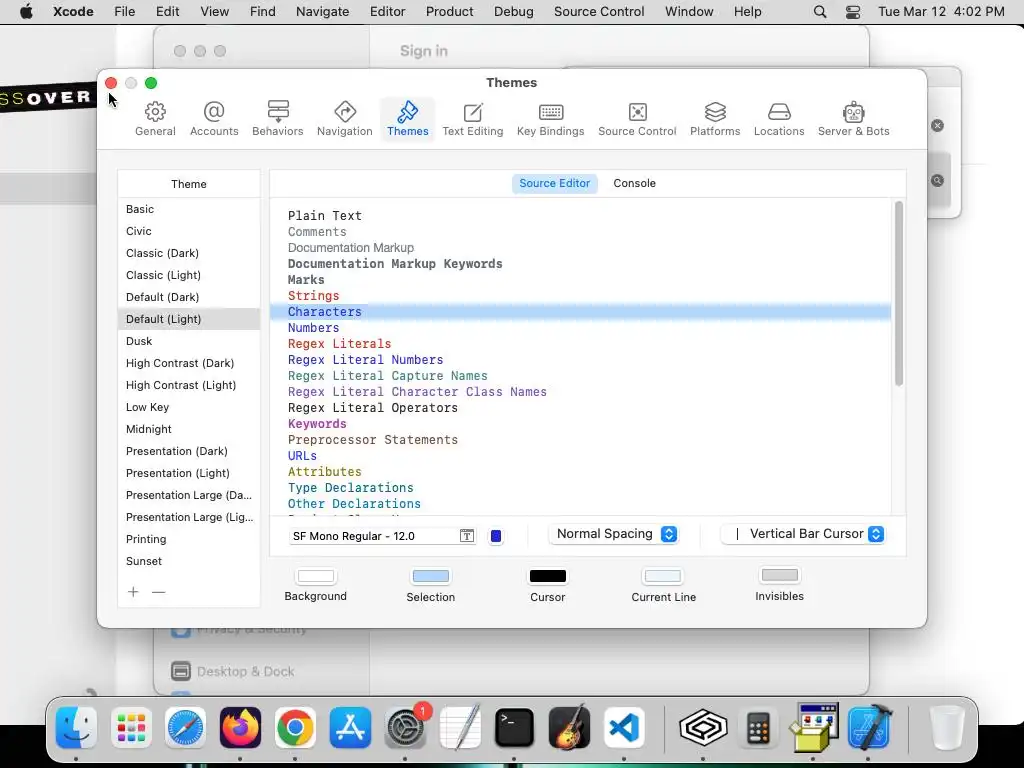This screenshot has width=1024, height=768.
Task: Select the Classic (Dark) theme
Action: [189, 253]
